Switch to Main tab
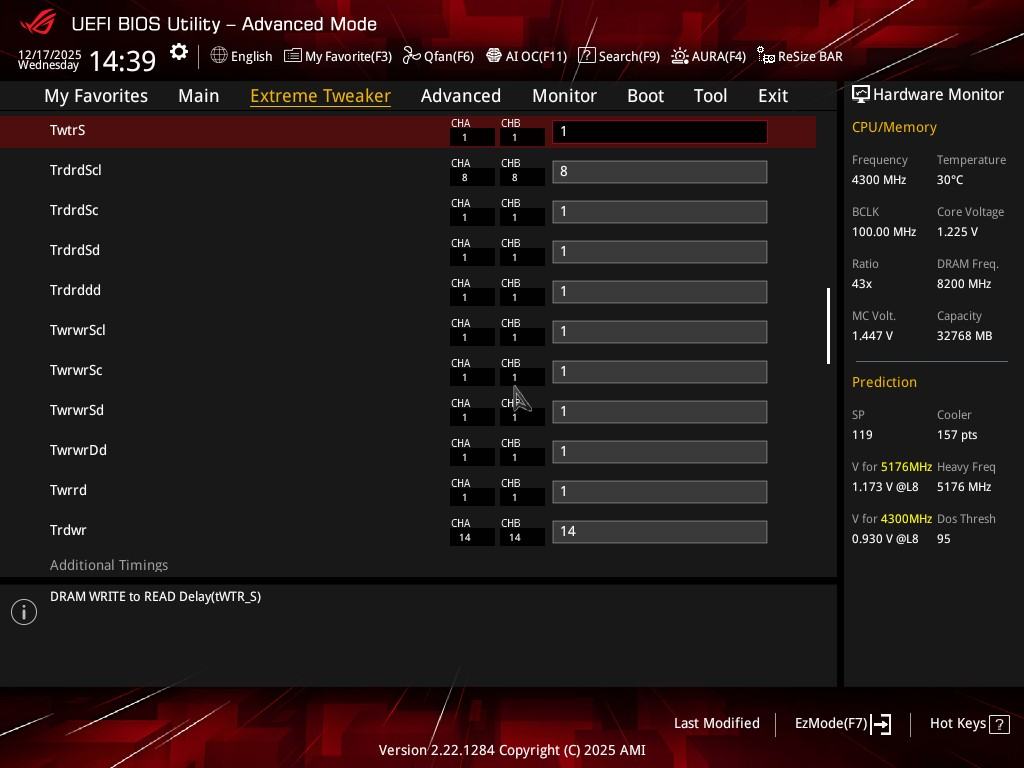Screen dimensions: 1024x768 coord(199,96)
